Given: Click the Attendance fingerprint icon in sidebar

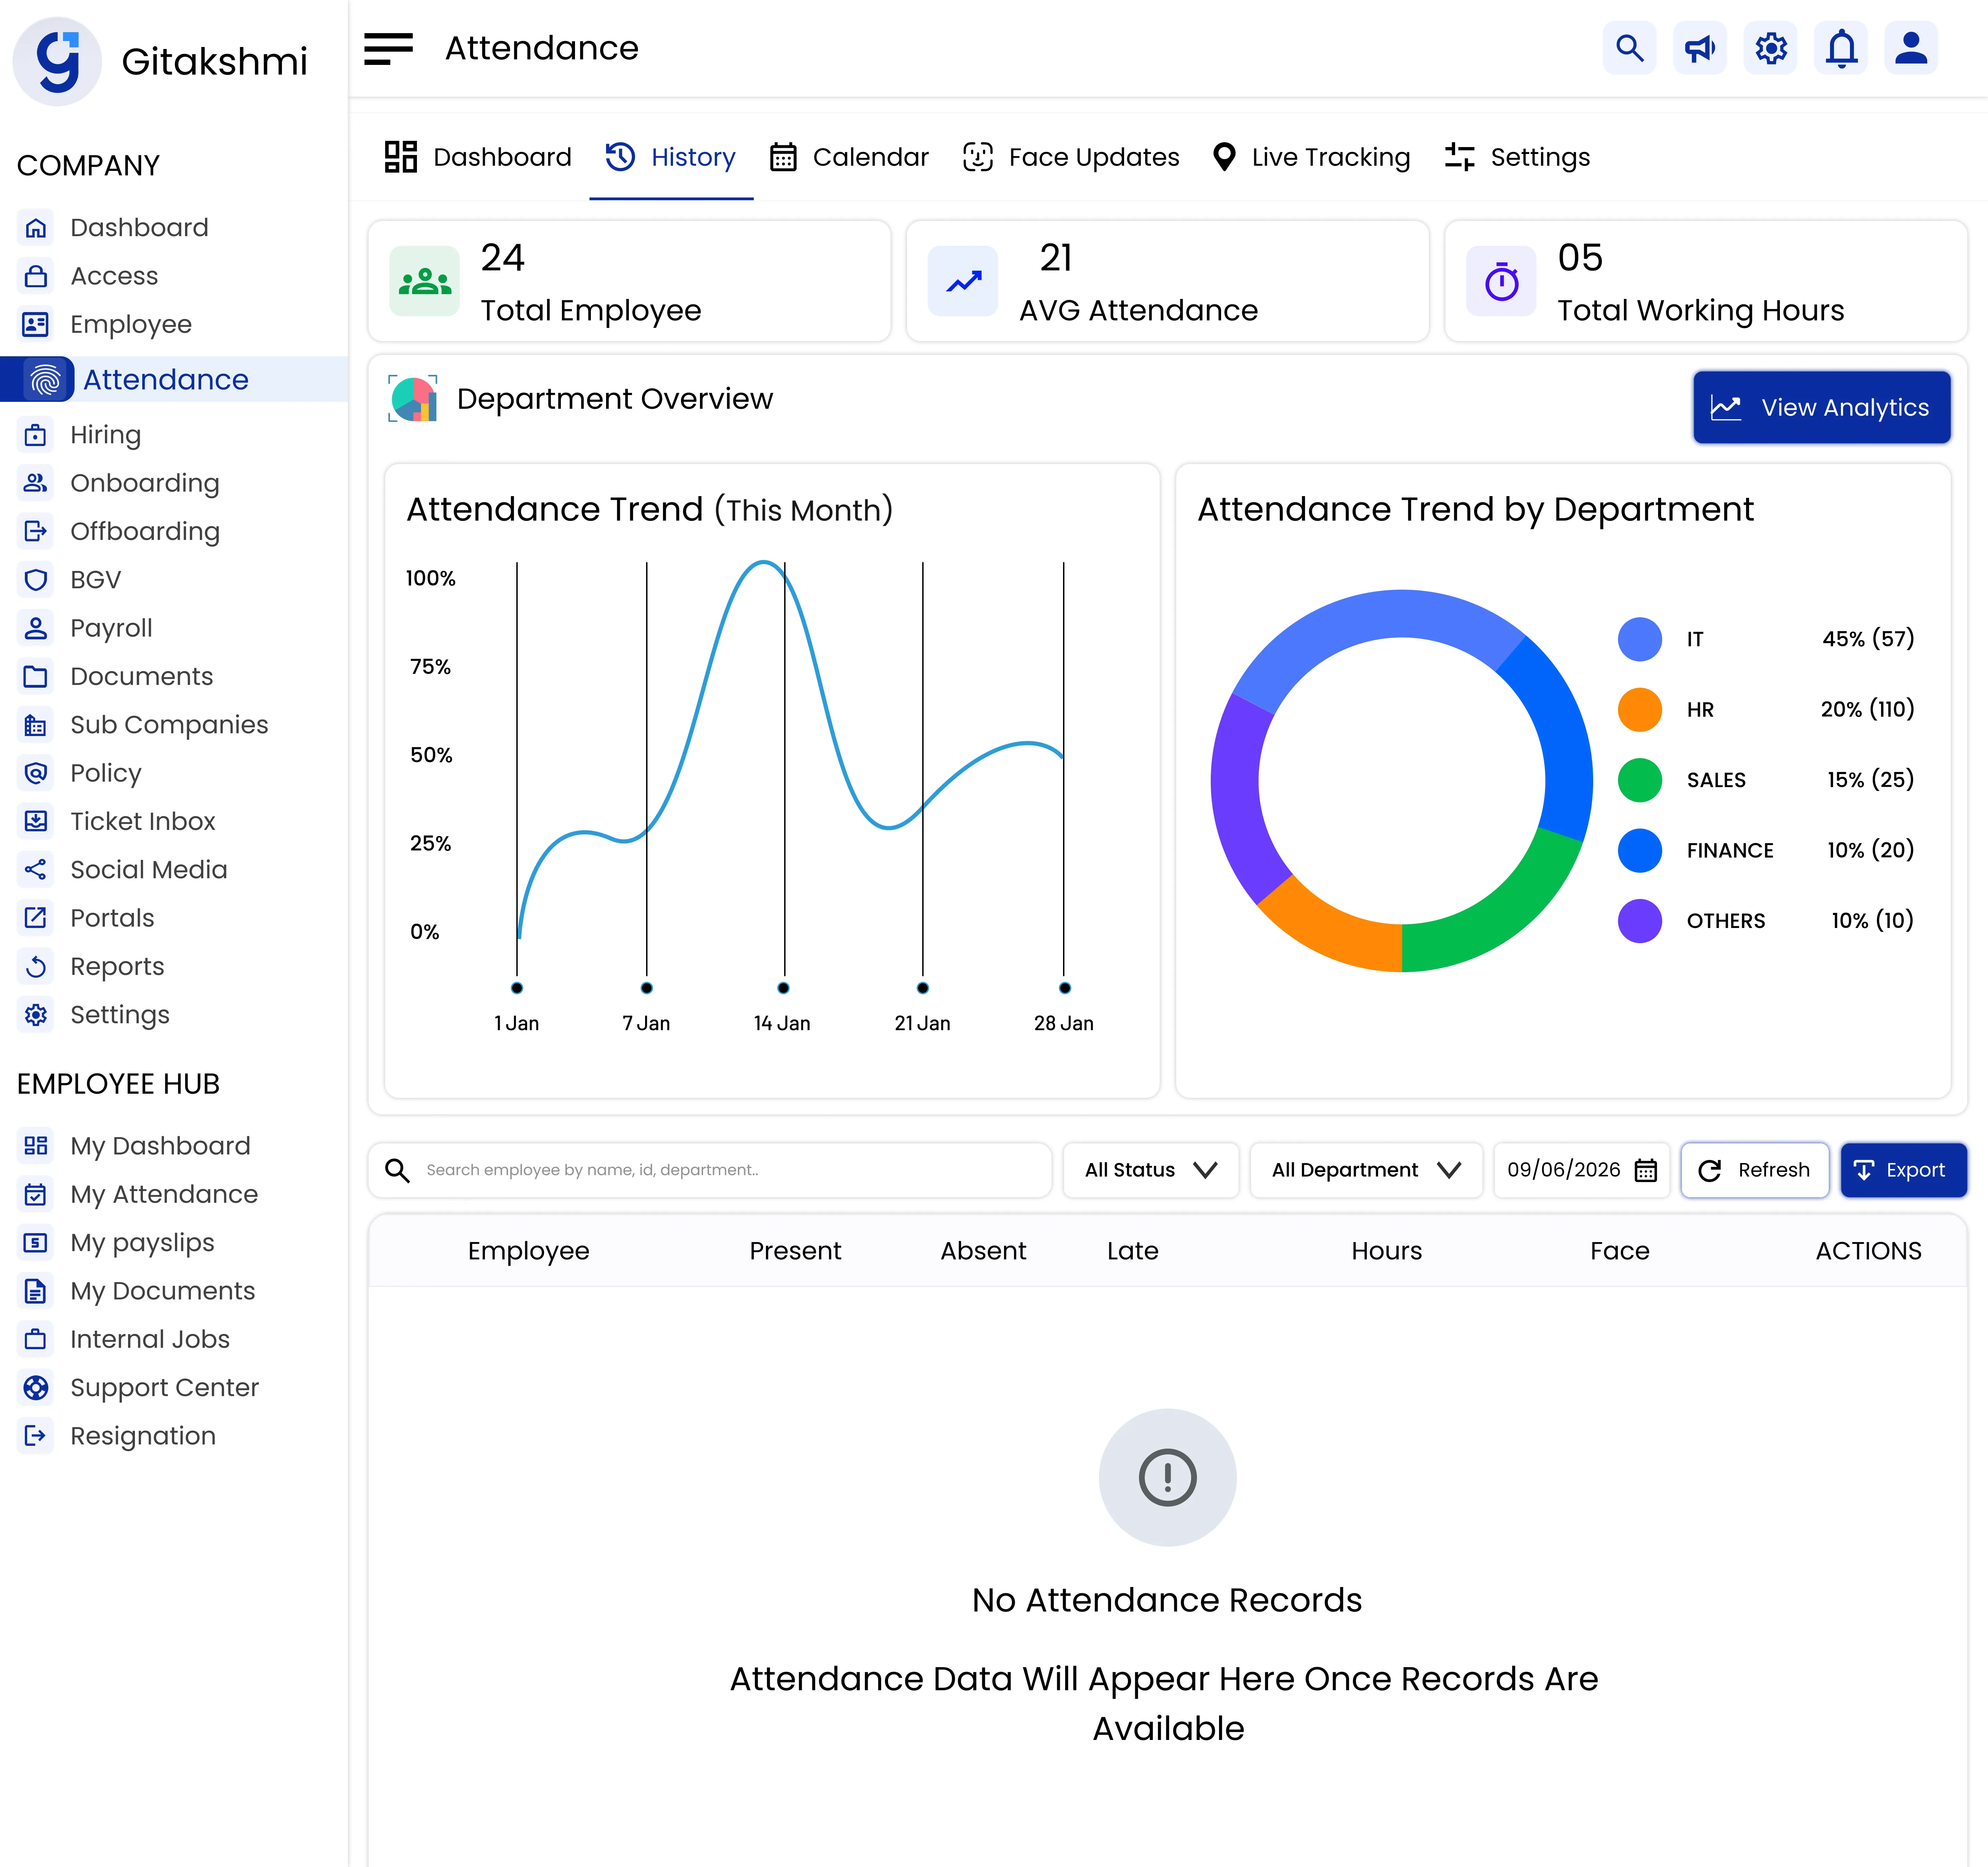Looking at the screenshot, I should click(46, 380).
